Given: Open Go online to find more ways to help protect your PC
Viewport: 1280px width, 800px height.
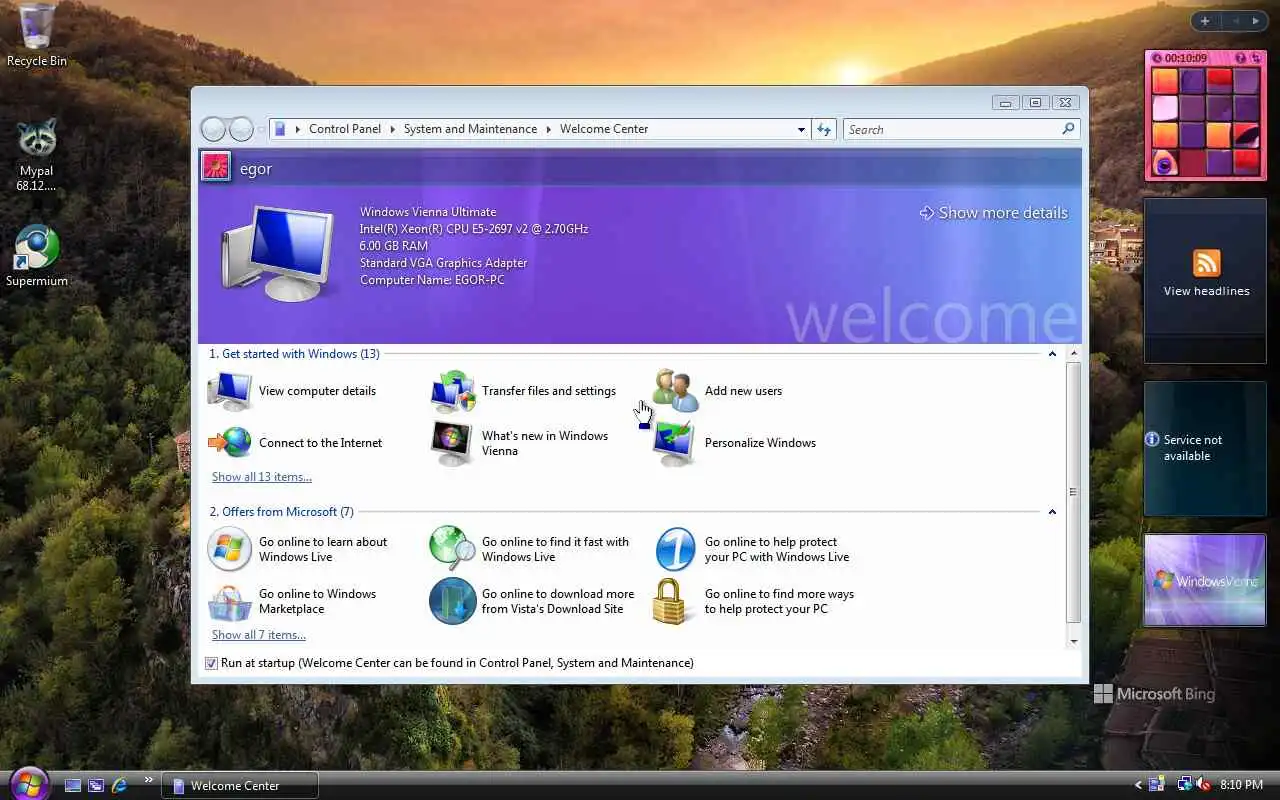Looking at the screenshot, I should 754,601.
